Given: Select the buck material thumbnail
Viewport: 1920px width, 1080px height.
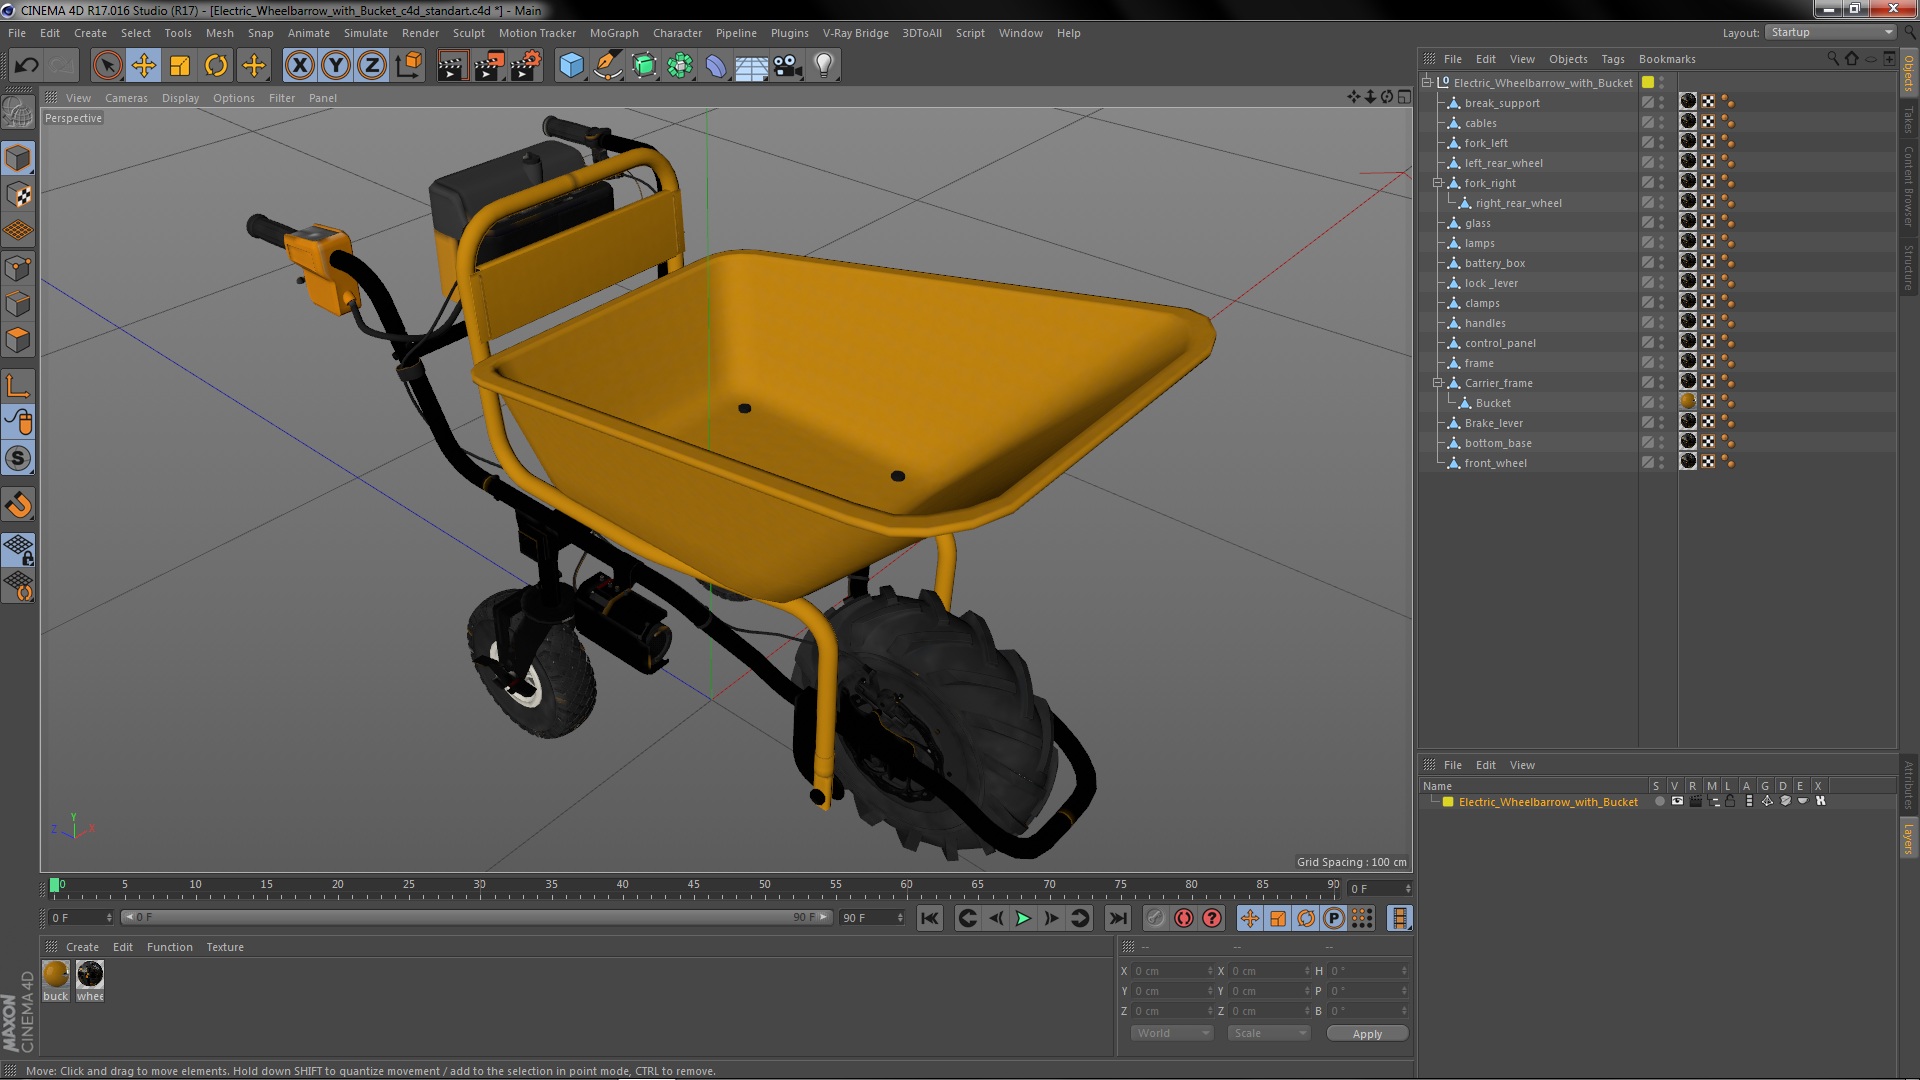Looking at the screenshot, I should coord(56,975).
